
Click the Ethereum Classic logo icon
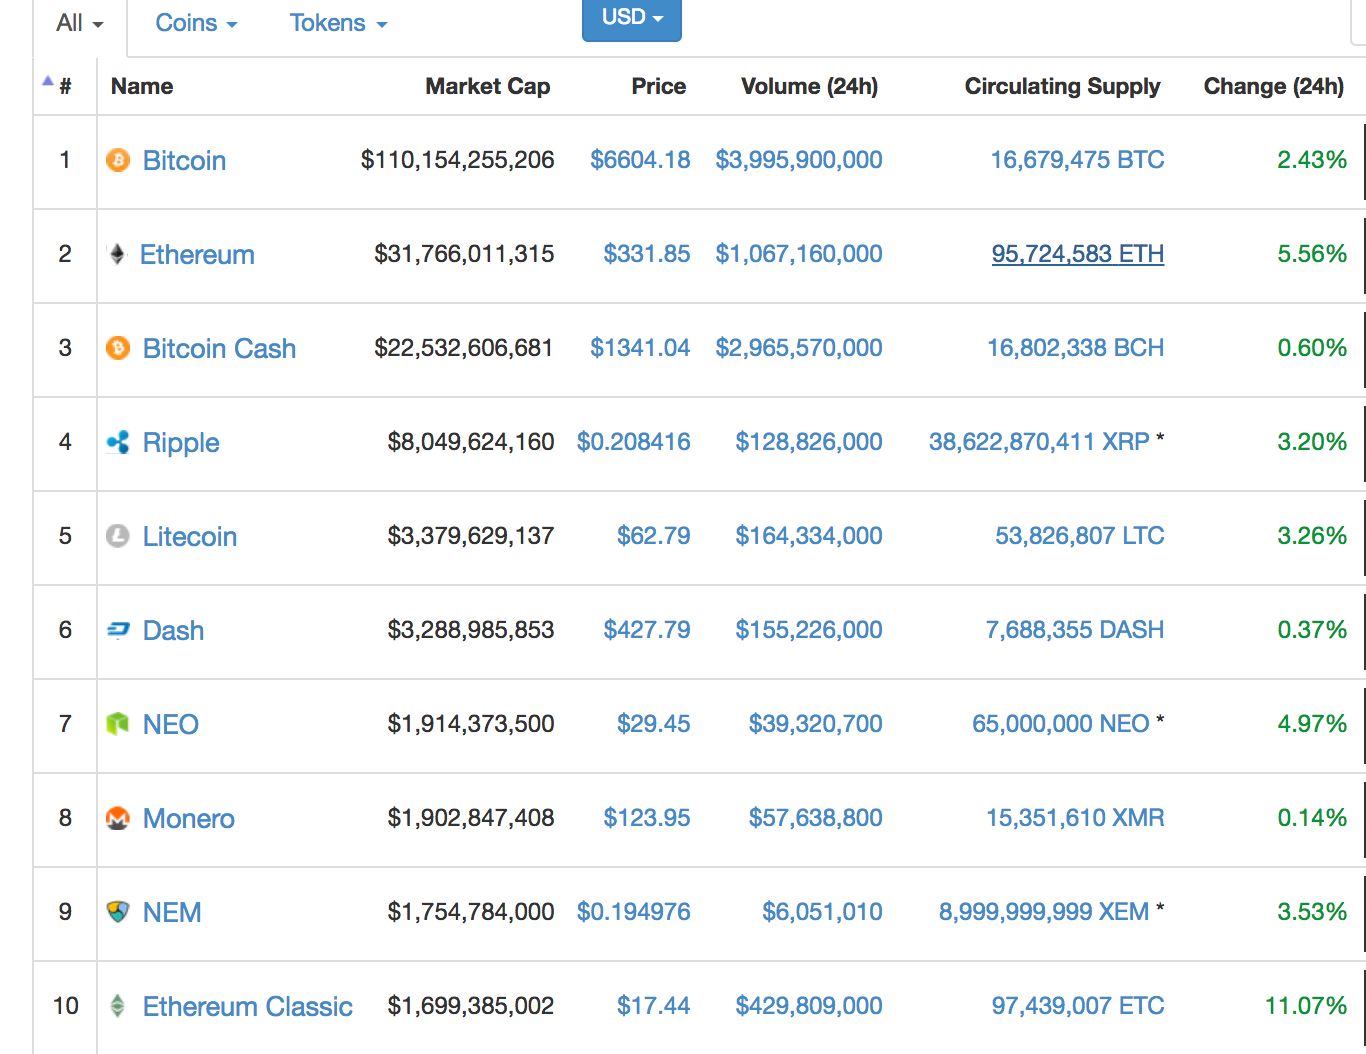(117, 1006)
